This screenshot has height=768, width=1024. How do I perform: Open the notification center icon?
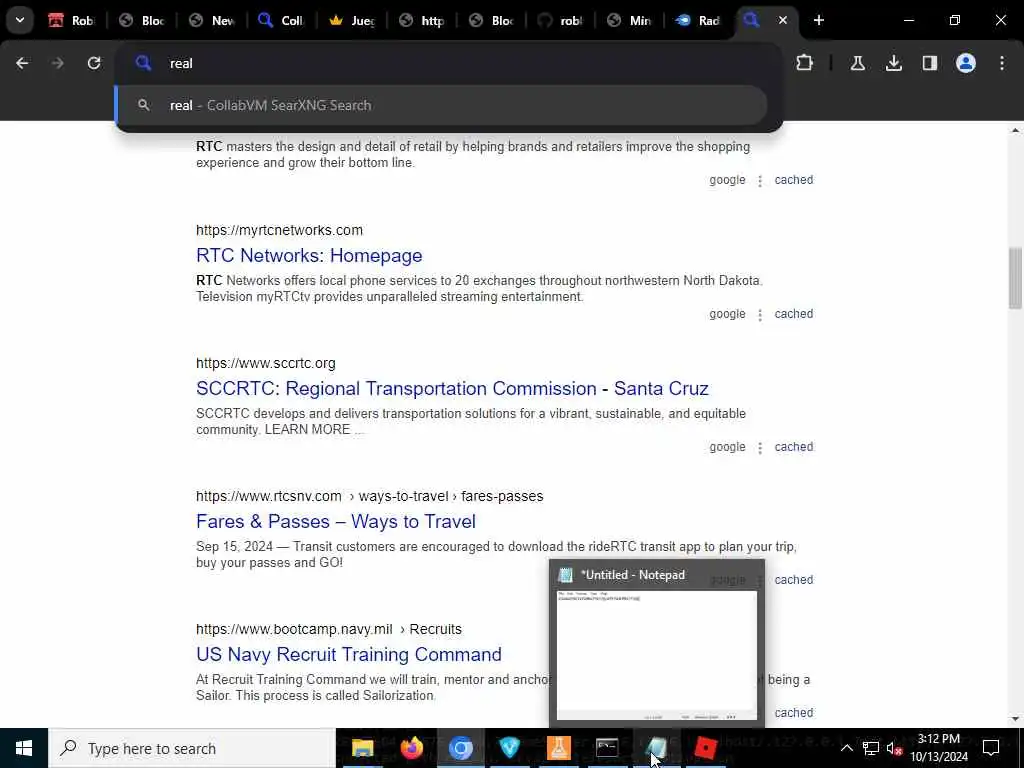(x=991, y=748)
